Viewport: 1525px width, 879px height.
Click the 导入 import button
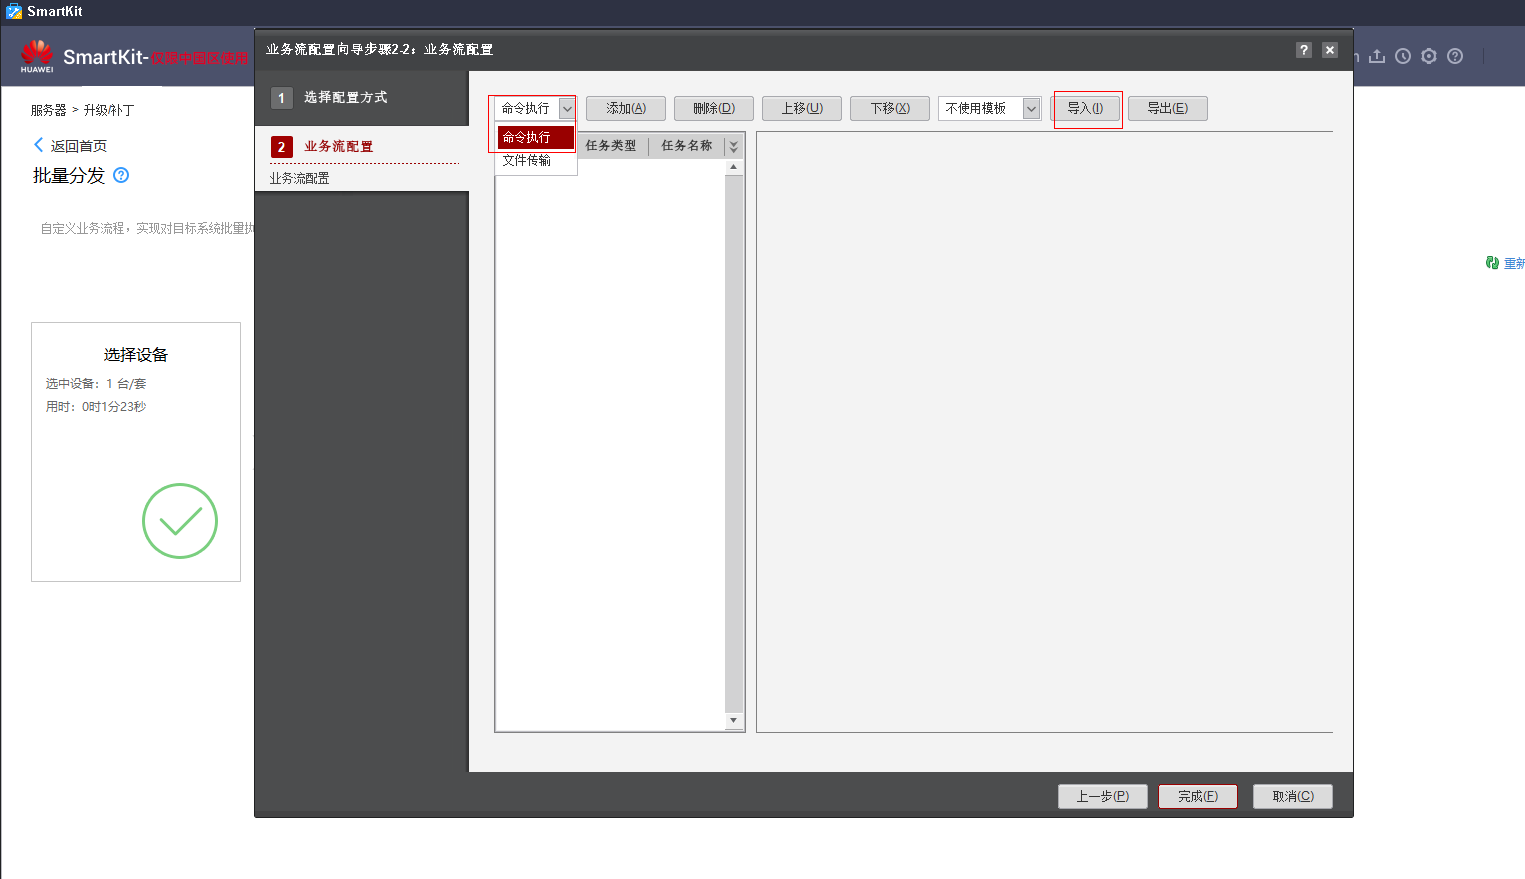1085,108
